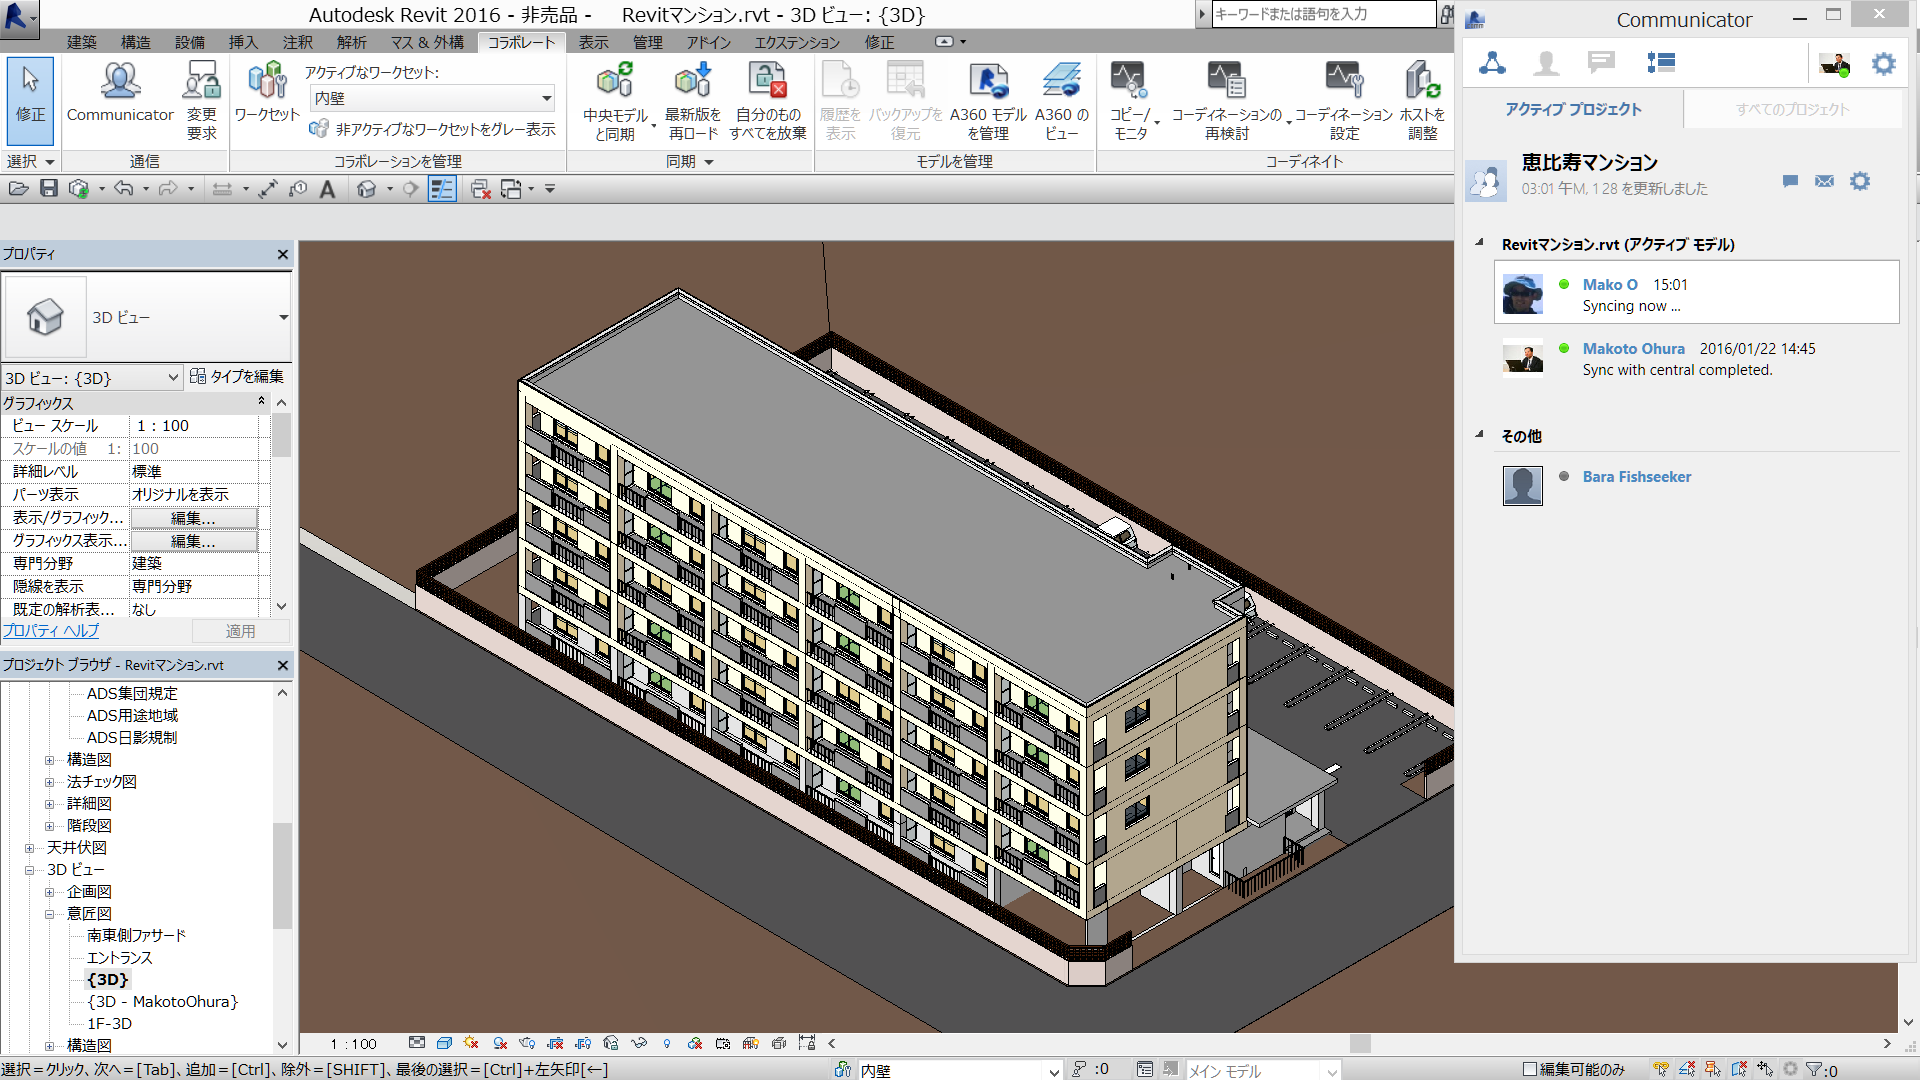Click the Save icon in quick access toolbar
The width and height of the screenshot is (1920, 1080).
click(x=48, y=189)
